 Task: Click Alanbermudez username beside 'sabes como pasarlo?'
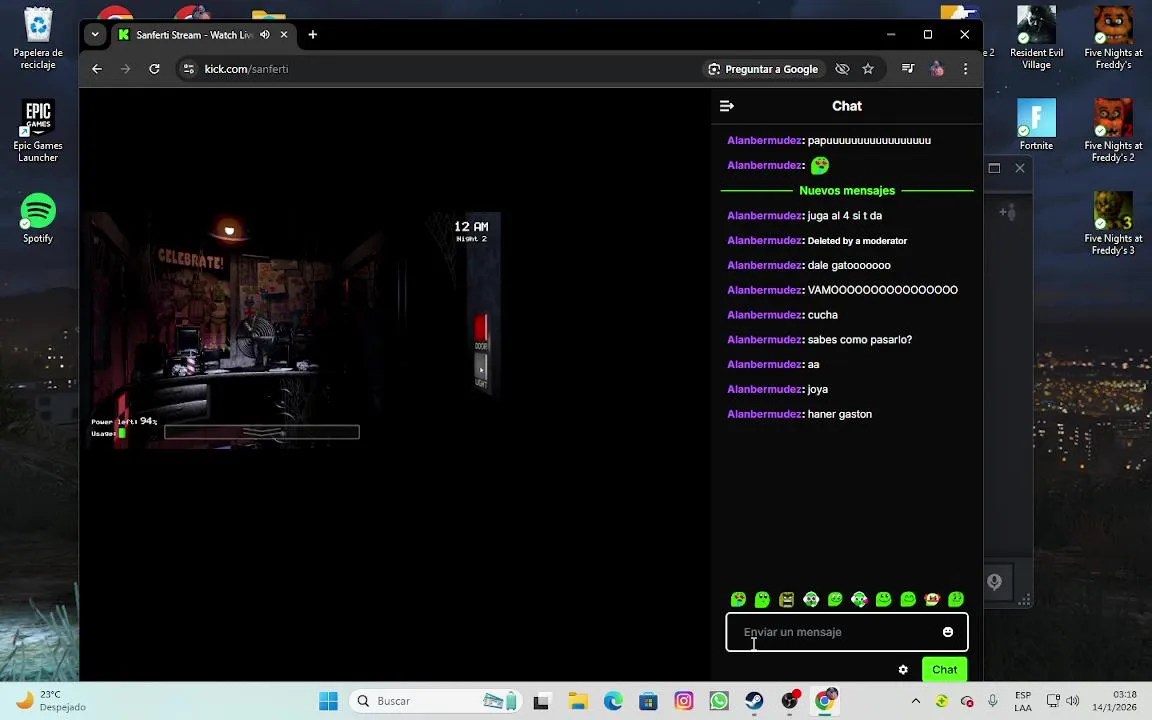pyautogui.click(x=764, y=339)
